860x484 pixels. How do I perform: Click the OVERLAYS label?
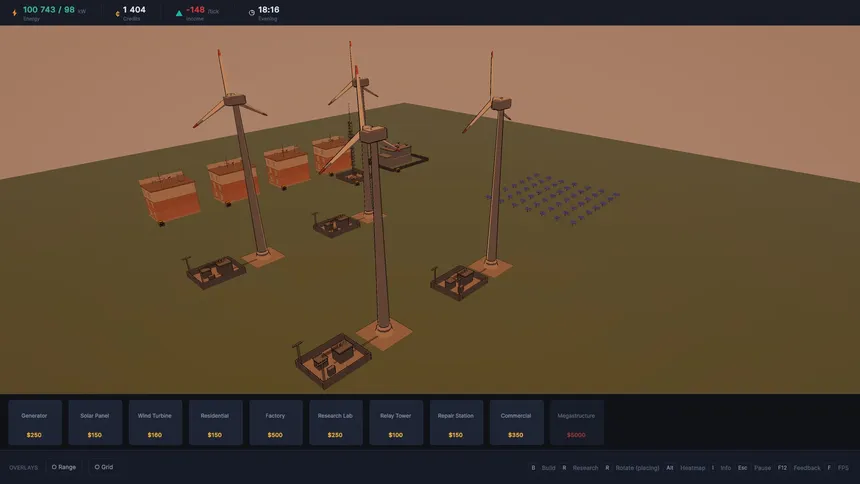coord(24,468)
